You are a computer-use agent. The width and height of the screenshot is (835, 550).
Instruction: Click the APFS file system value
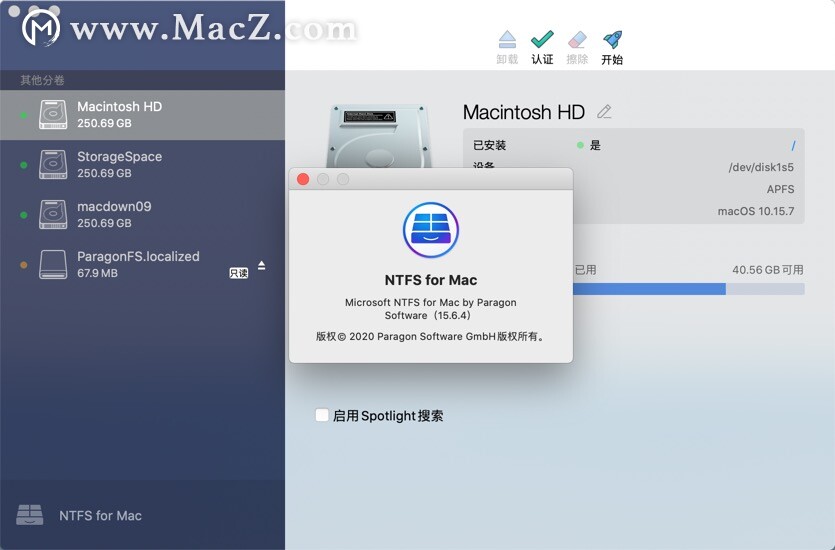pyautogui.click(x=780, y=189)
